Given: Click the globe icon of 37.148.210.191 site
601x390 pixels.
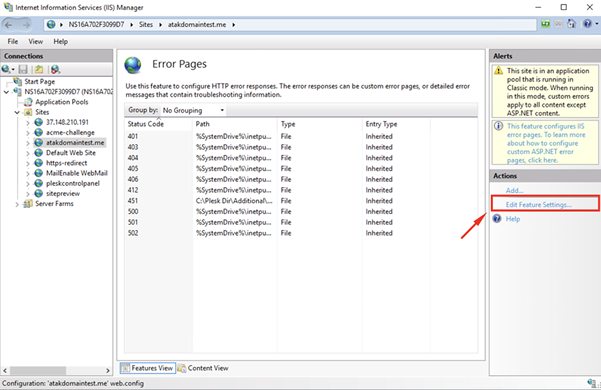Looking at the screenshot, I should pos(39,122).
